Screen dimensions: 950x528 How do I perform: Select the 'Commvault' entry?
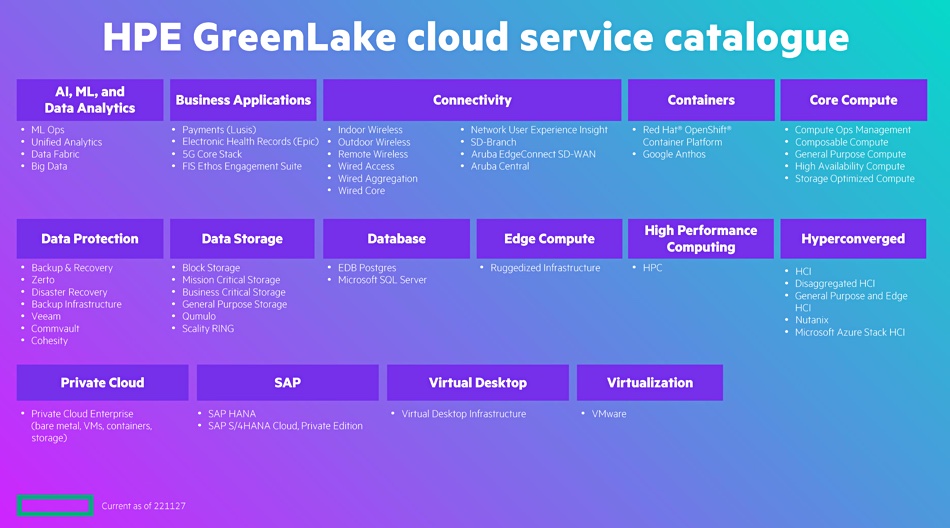[x=55, y=328]
